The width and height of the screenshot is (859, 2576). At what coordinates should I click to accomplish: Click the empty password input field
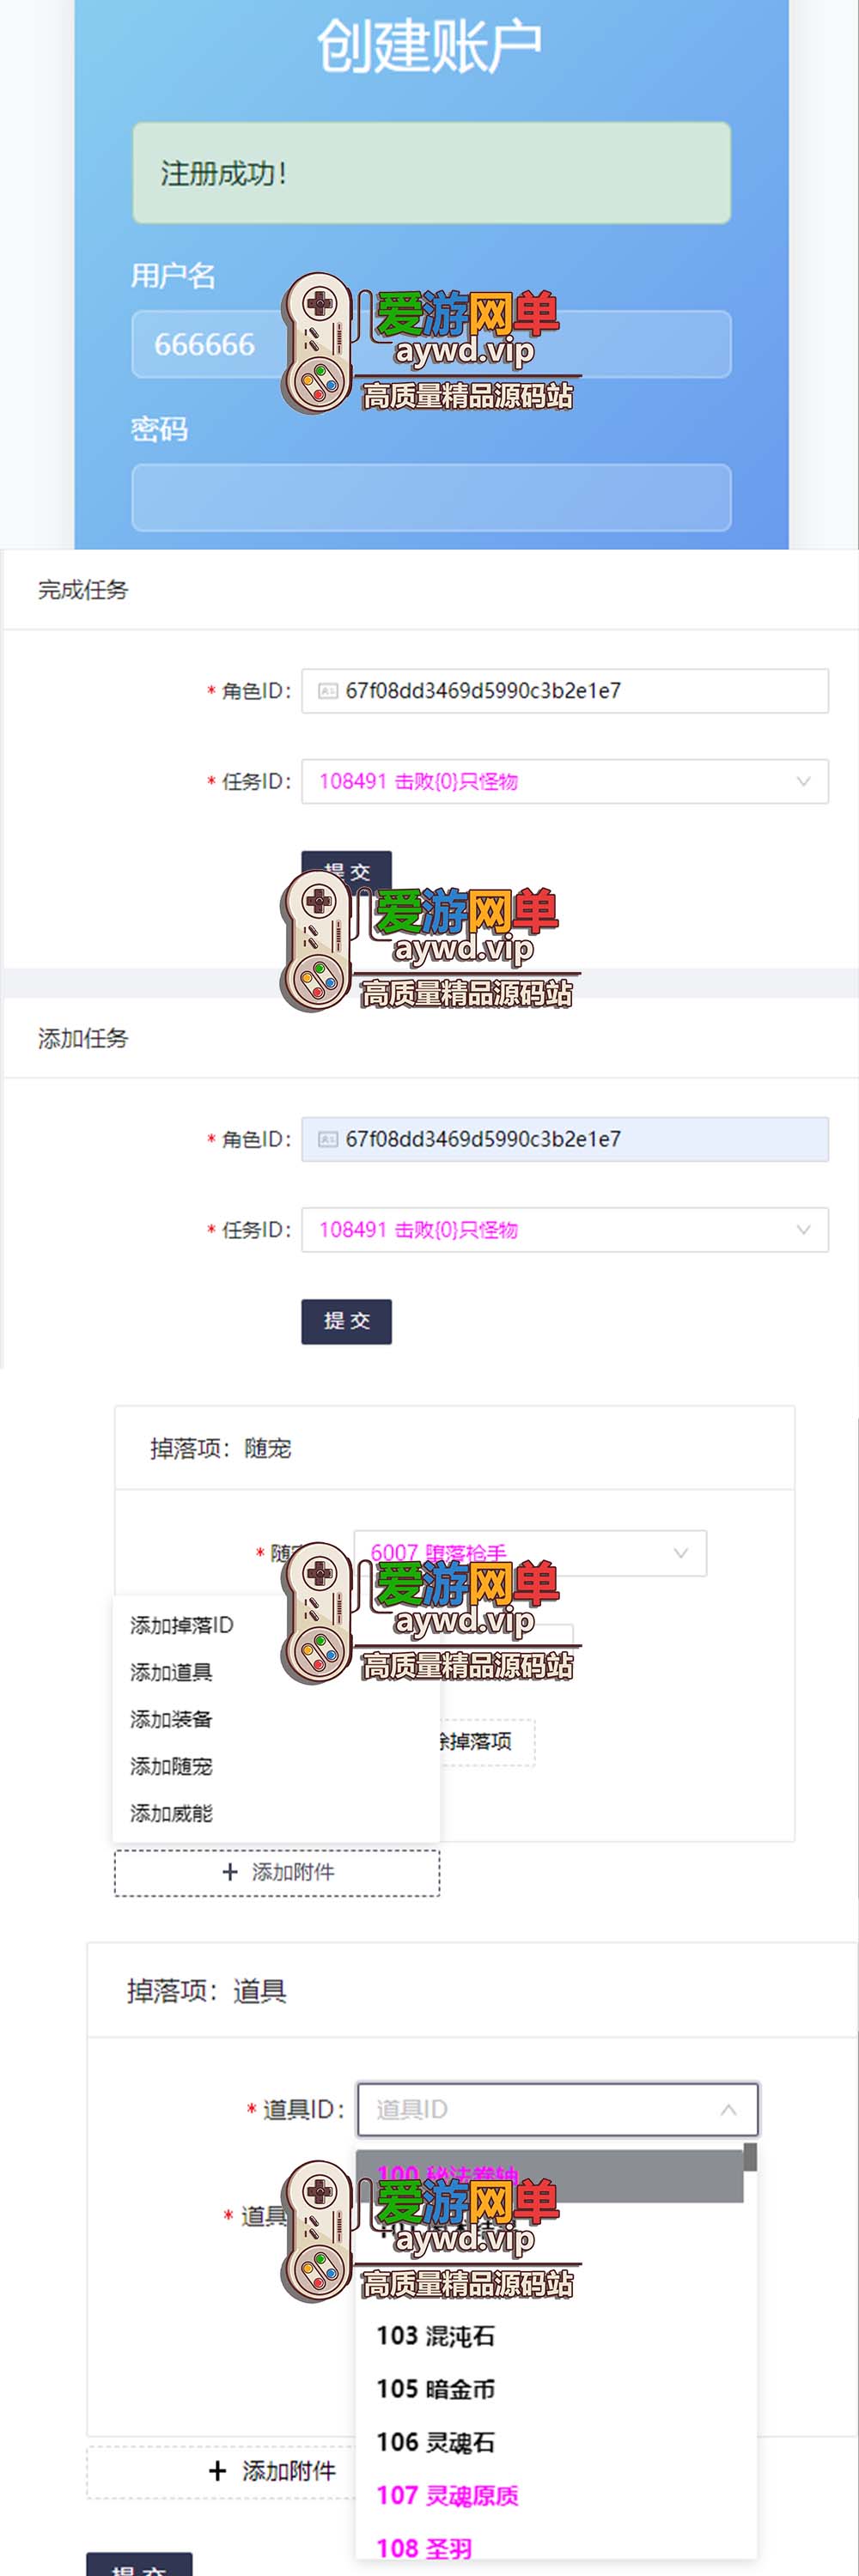pyautogui.click(x=431, y=497)
